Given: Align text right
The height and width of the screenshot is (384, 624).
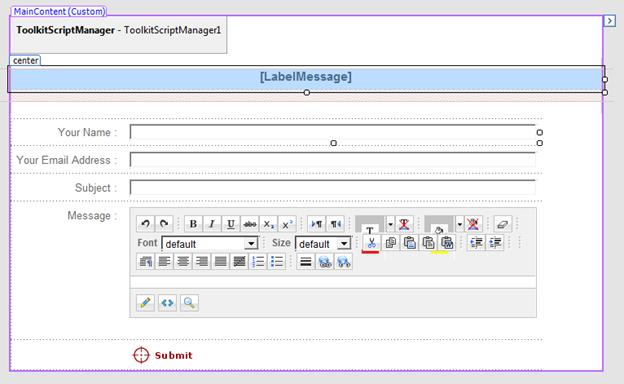Looking at the screenshot, I should point(202,261).
